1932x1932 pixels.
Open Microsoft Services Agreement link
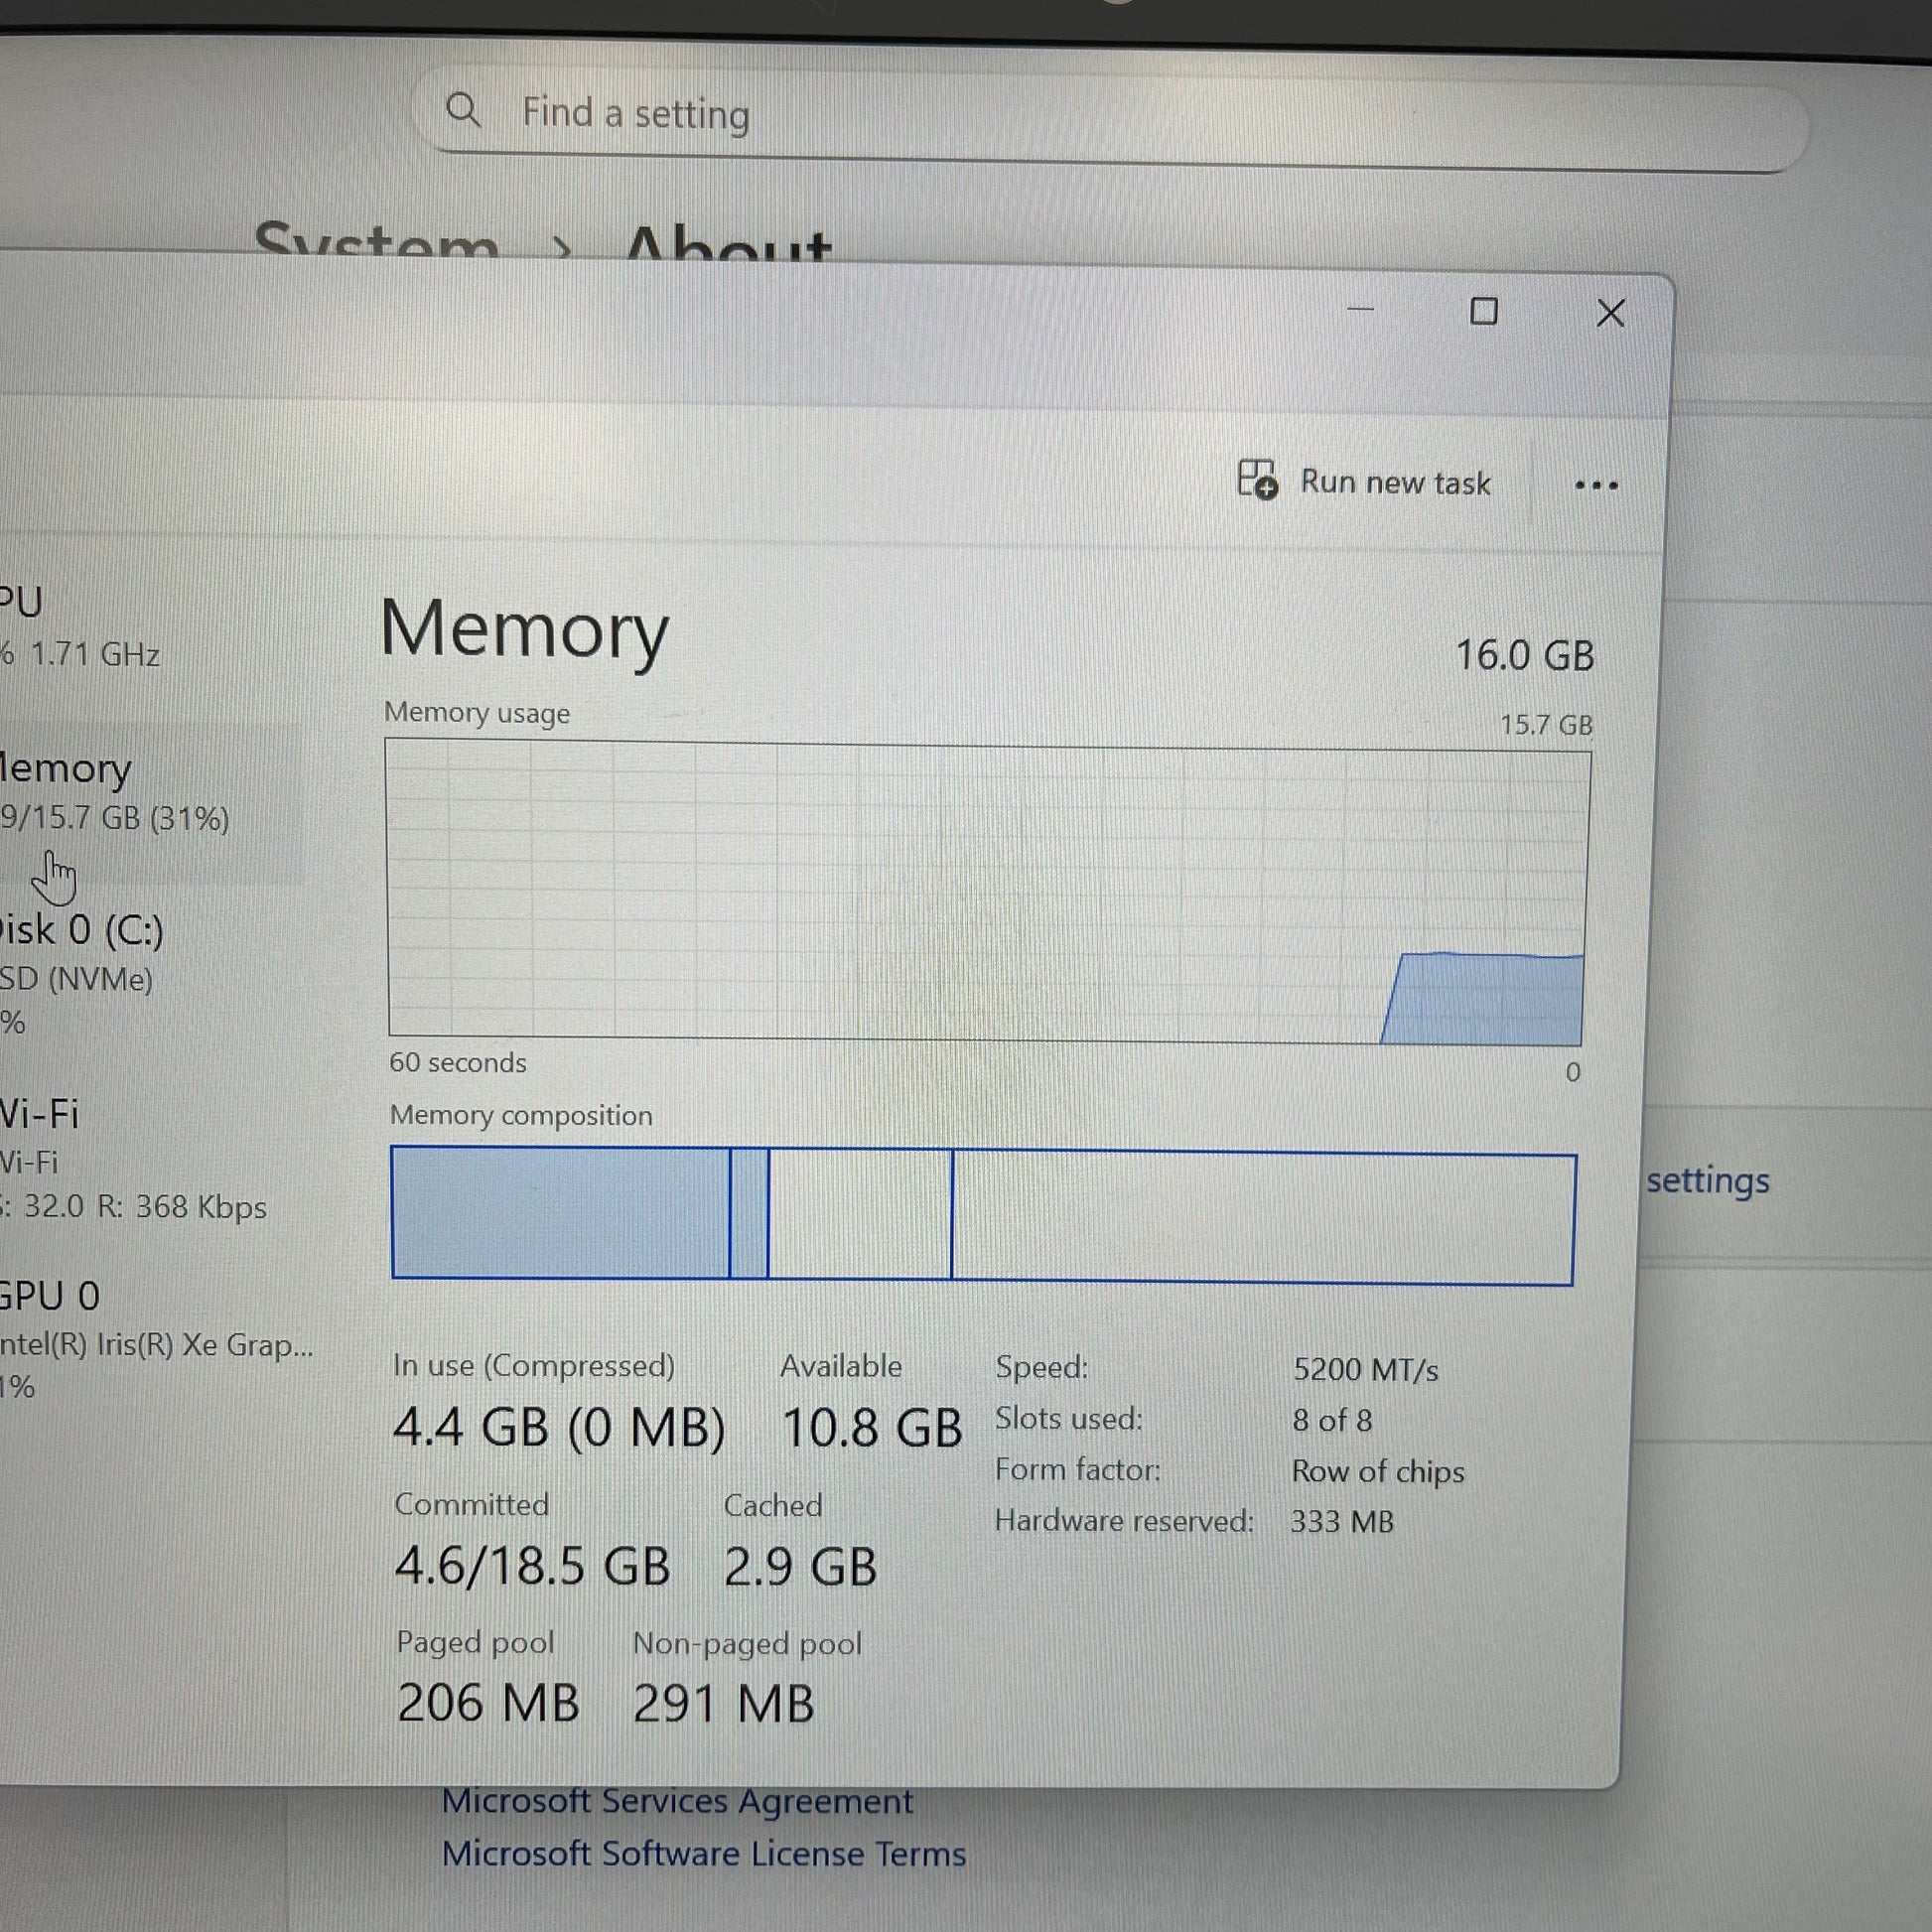pyautogui.click(x=677, y=1802)
